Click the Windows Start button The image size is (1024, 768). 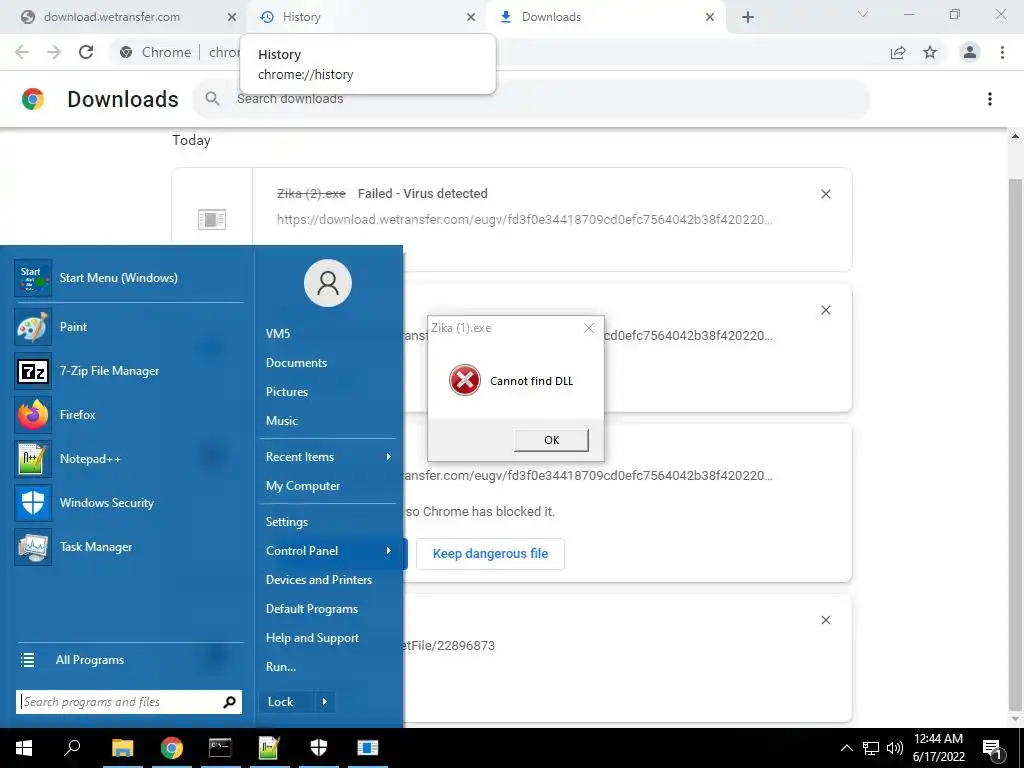coord(24,748)
